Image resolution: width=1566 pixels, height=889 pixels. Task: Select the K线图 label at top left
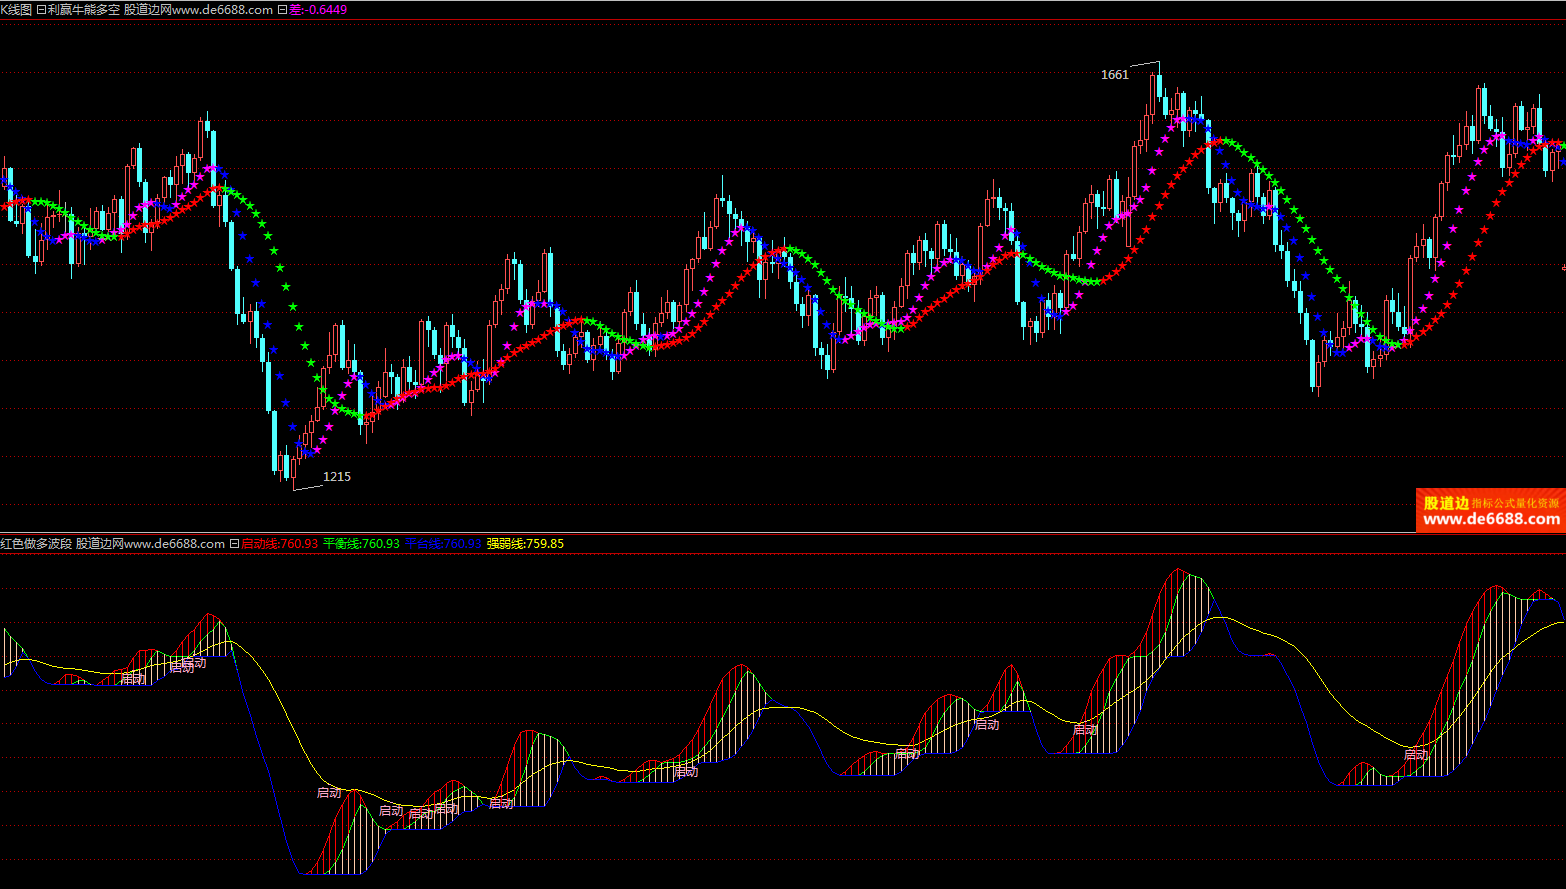click(x=16, y=10)
